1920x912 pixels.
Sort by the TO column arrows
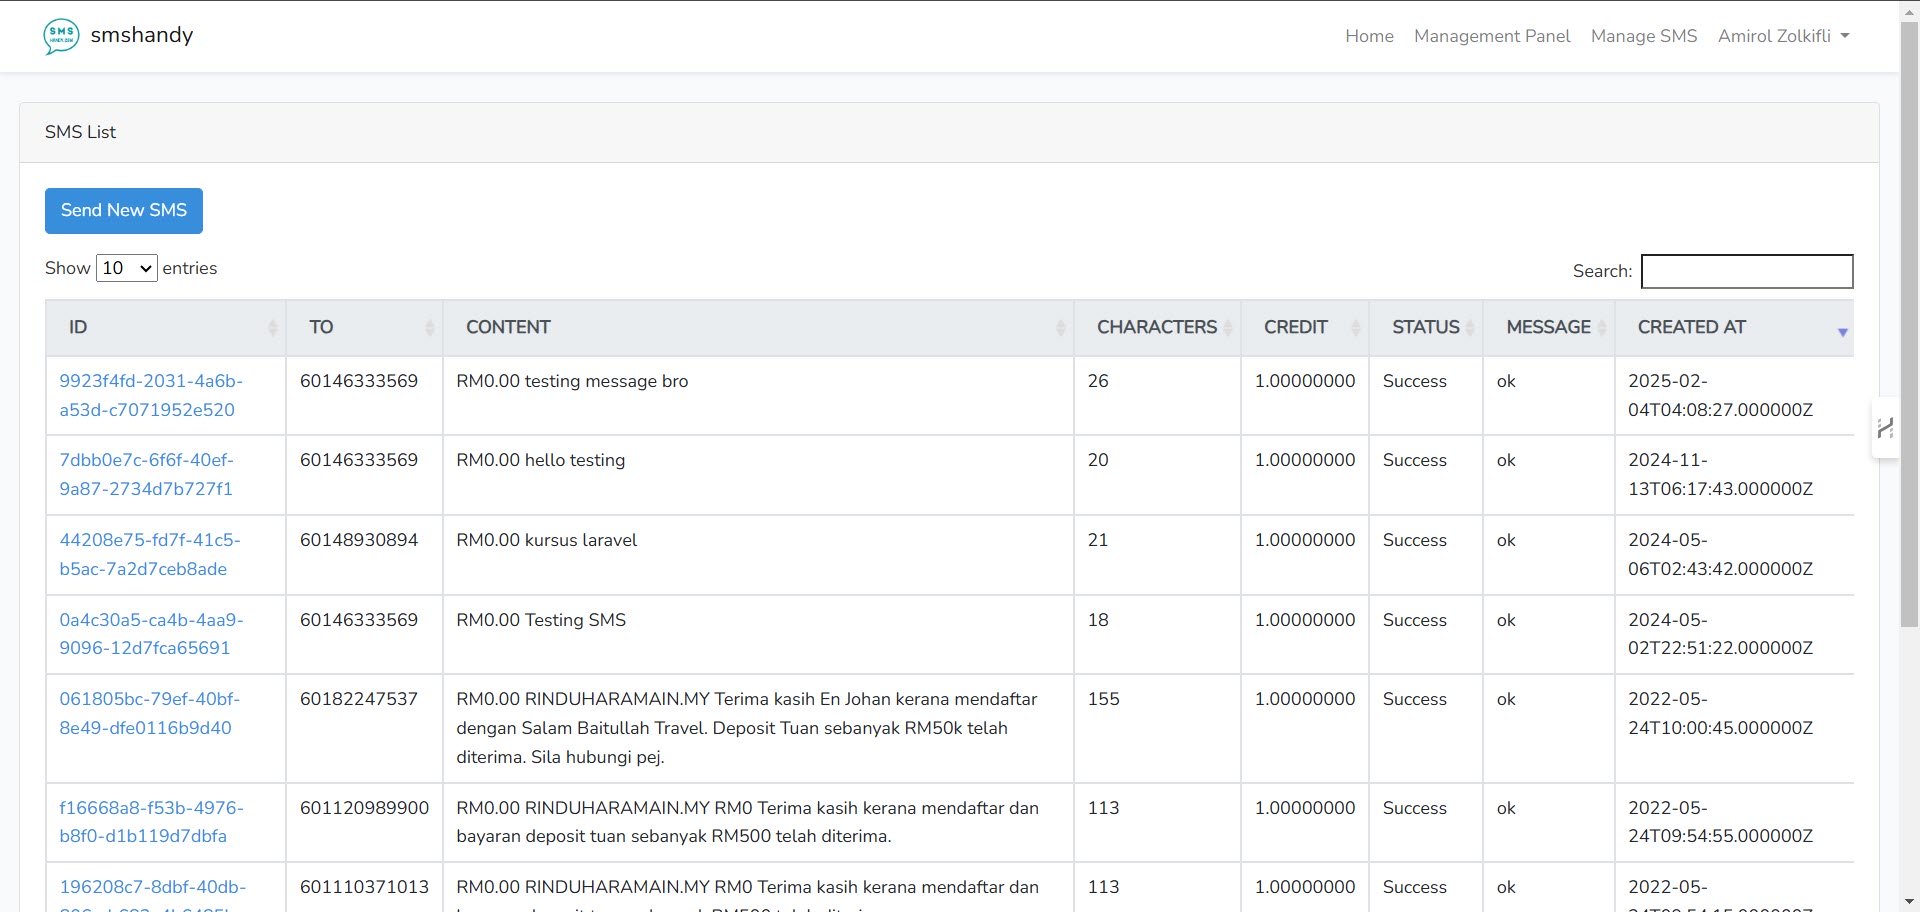(x=429, y=328)
